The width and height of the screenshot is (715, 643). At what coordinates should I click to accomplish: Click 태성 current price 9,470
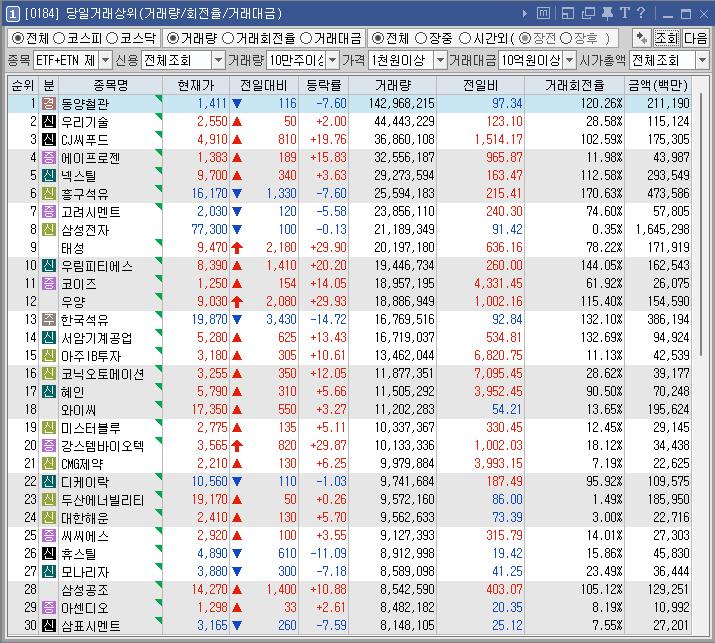212,248
